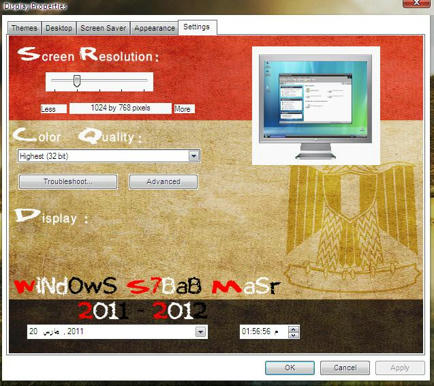Switch to the Themes tab
The image size is (434, 386).
(24, 28)
